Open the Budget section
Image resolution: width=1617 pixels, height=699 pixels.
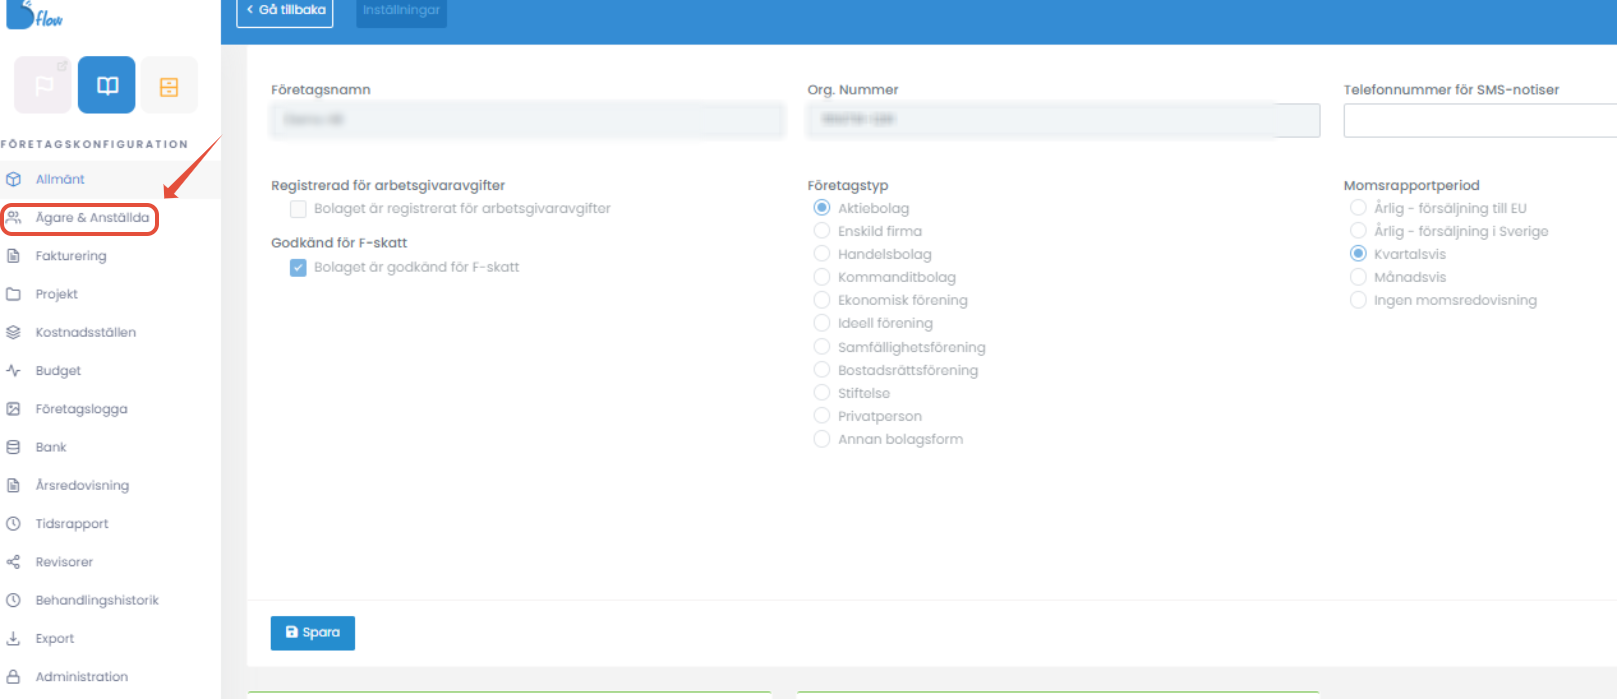pyautogui.click(x=58, y=370)
